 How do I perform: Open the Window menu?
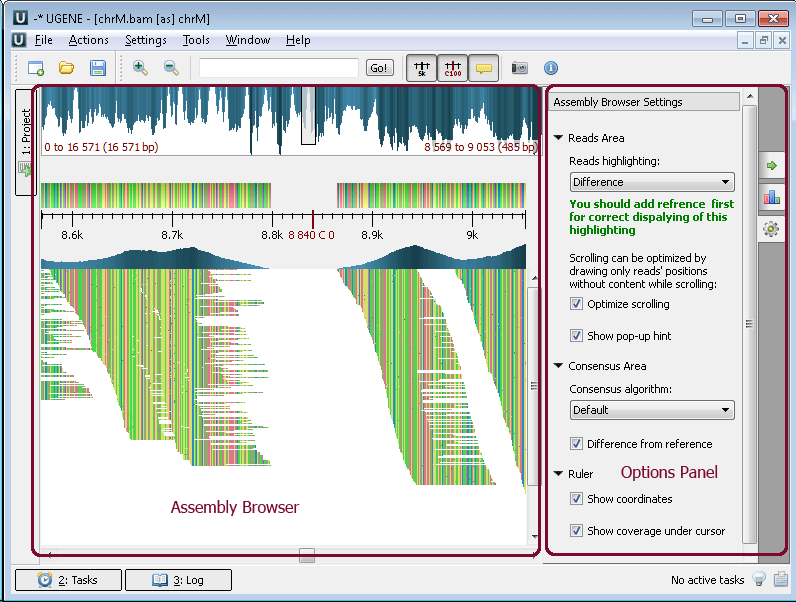click(248, 40)
